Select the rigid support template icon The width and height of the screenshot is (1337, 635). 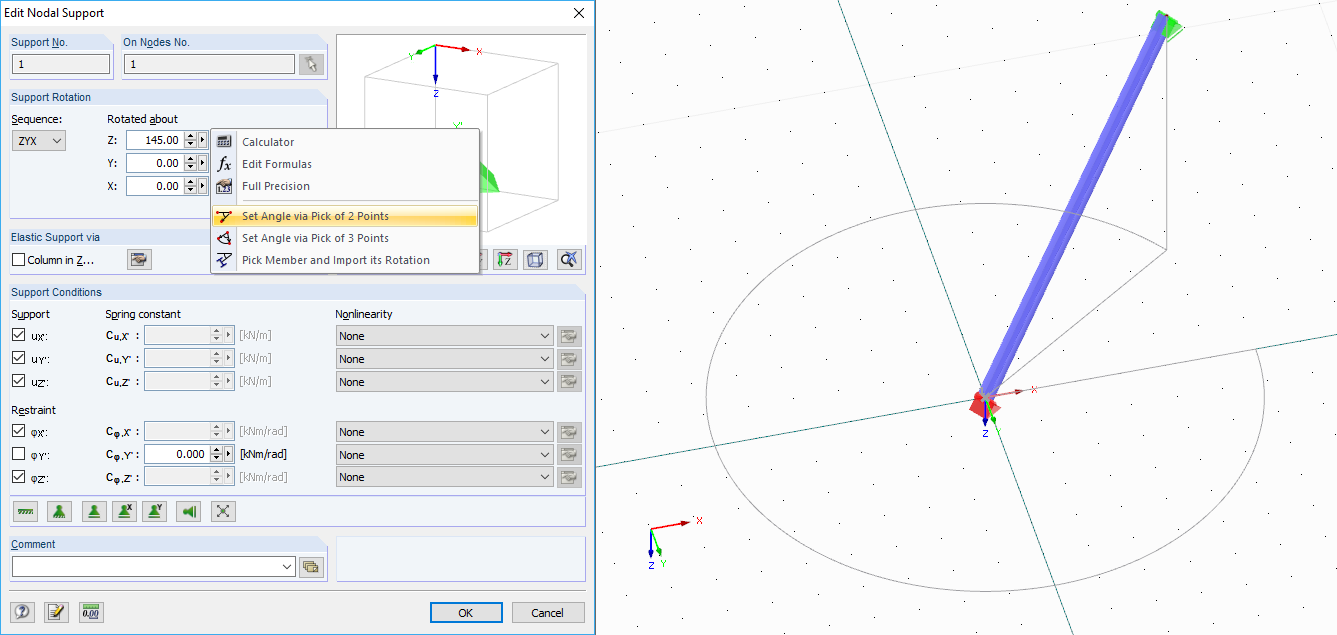tap(25, 510)
